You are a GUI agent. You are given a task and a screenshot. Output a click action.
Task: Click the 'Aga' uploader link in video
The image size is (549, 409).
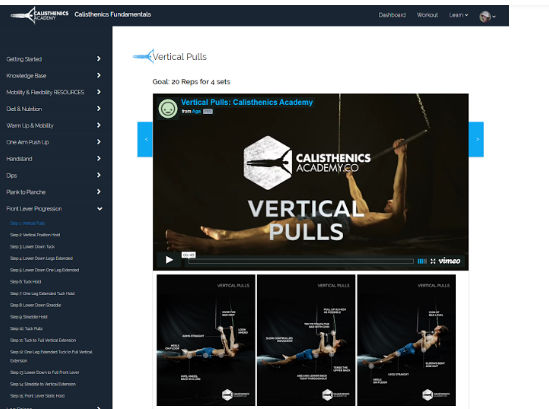coord(196,111)
